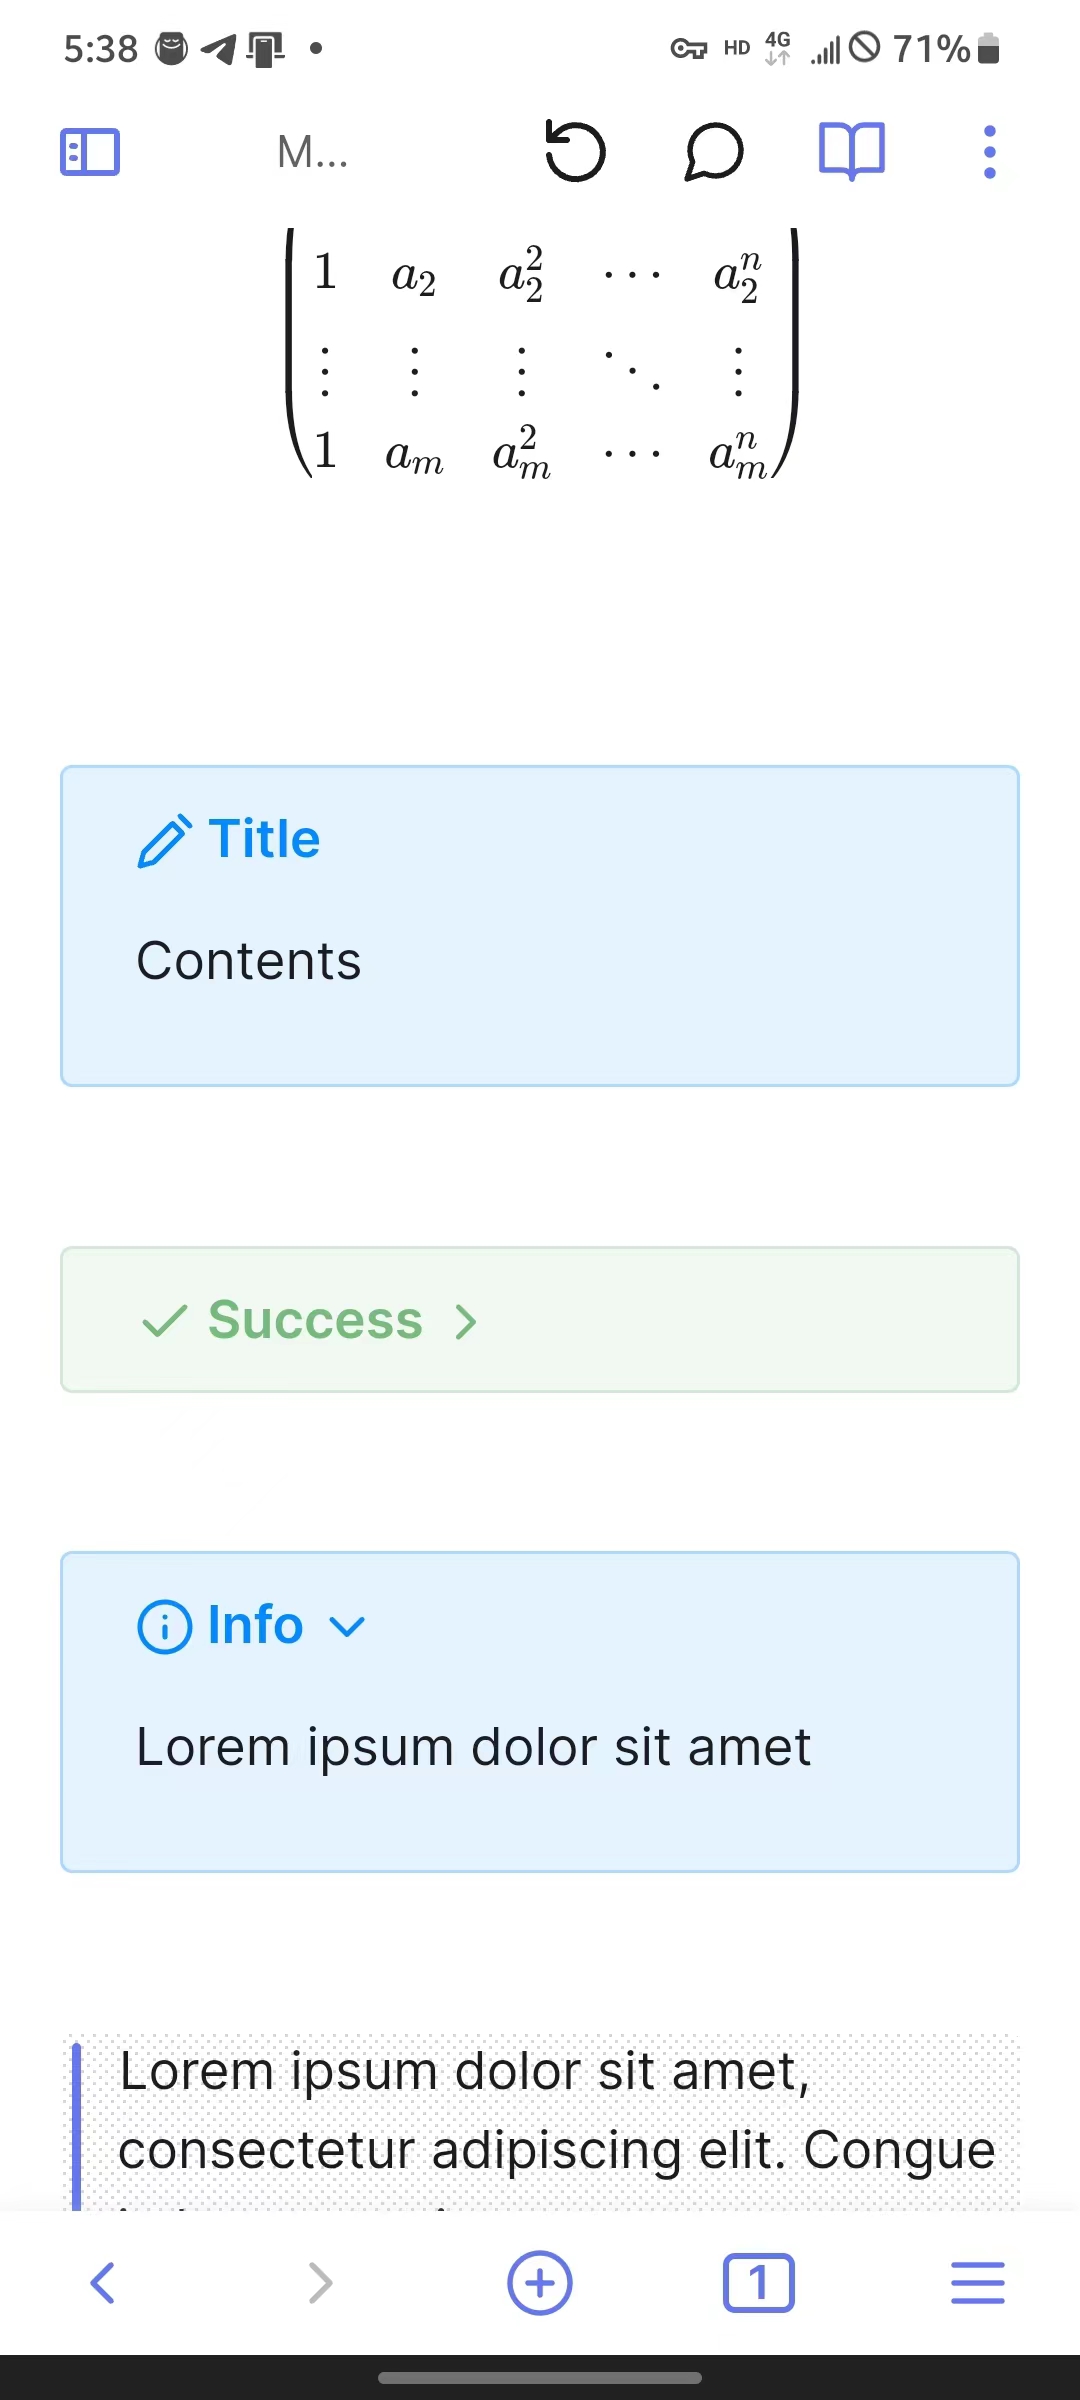Create new note with plus button
The width and height of the screenshot is (1080, 2400).
click(x=540, y=2283)
